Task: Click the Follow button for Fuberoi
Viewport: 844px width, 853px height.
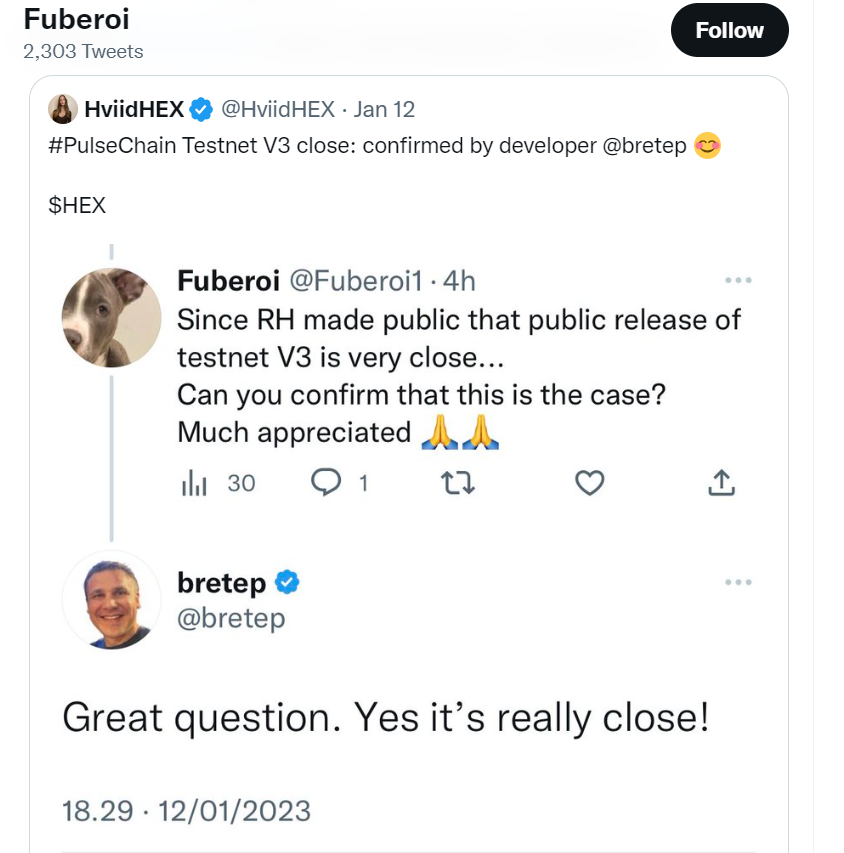Action: coord(729,30)
